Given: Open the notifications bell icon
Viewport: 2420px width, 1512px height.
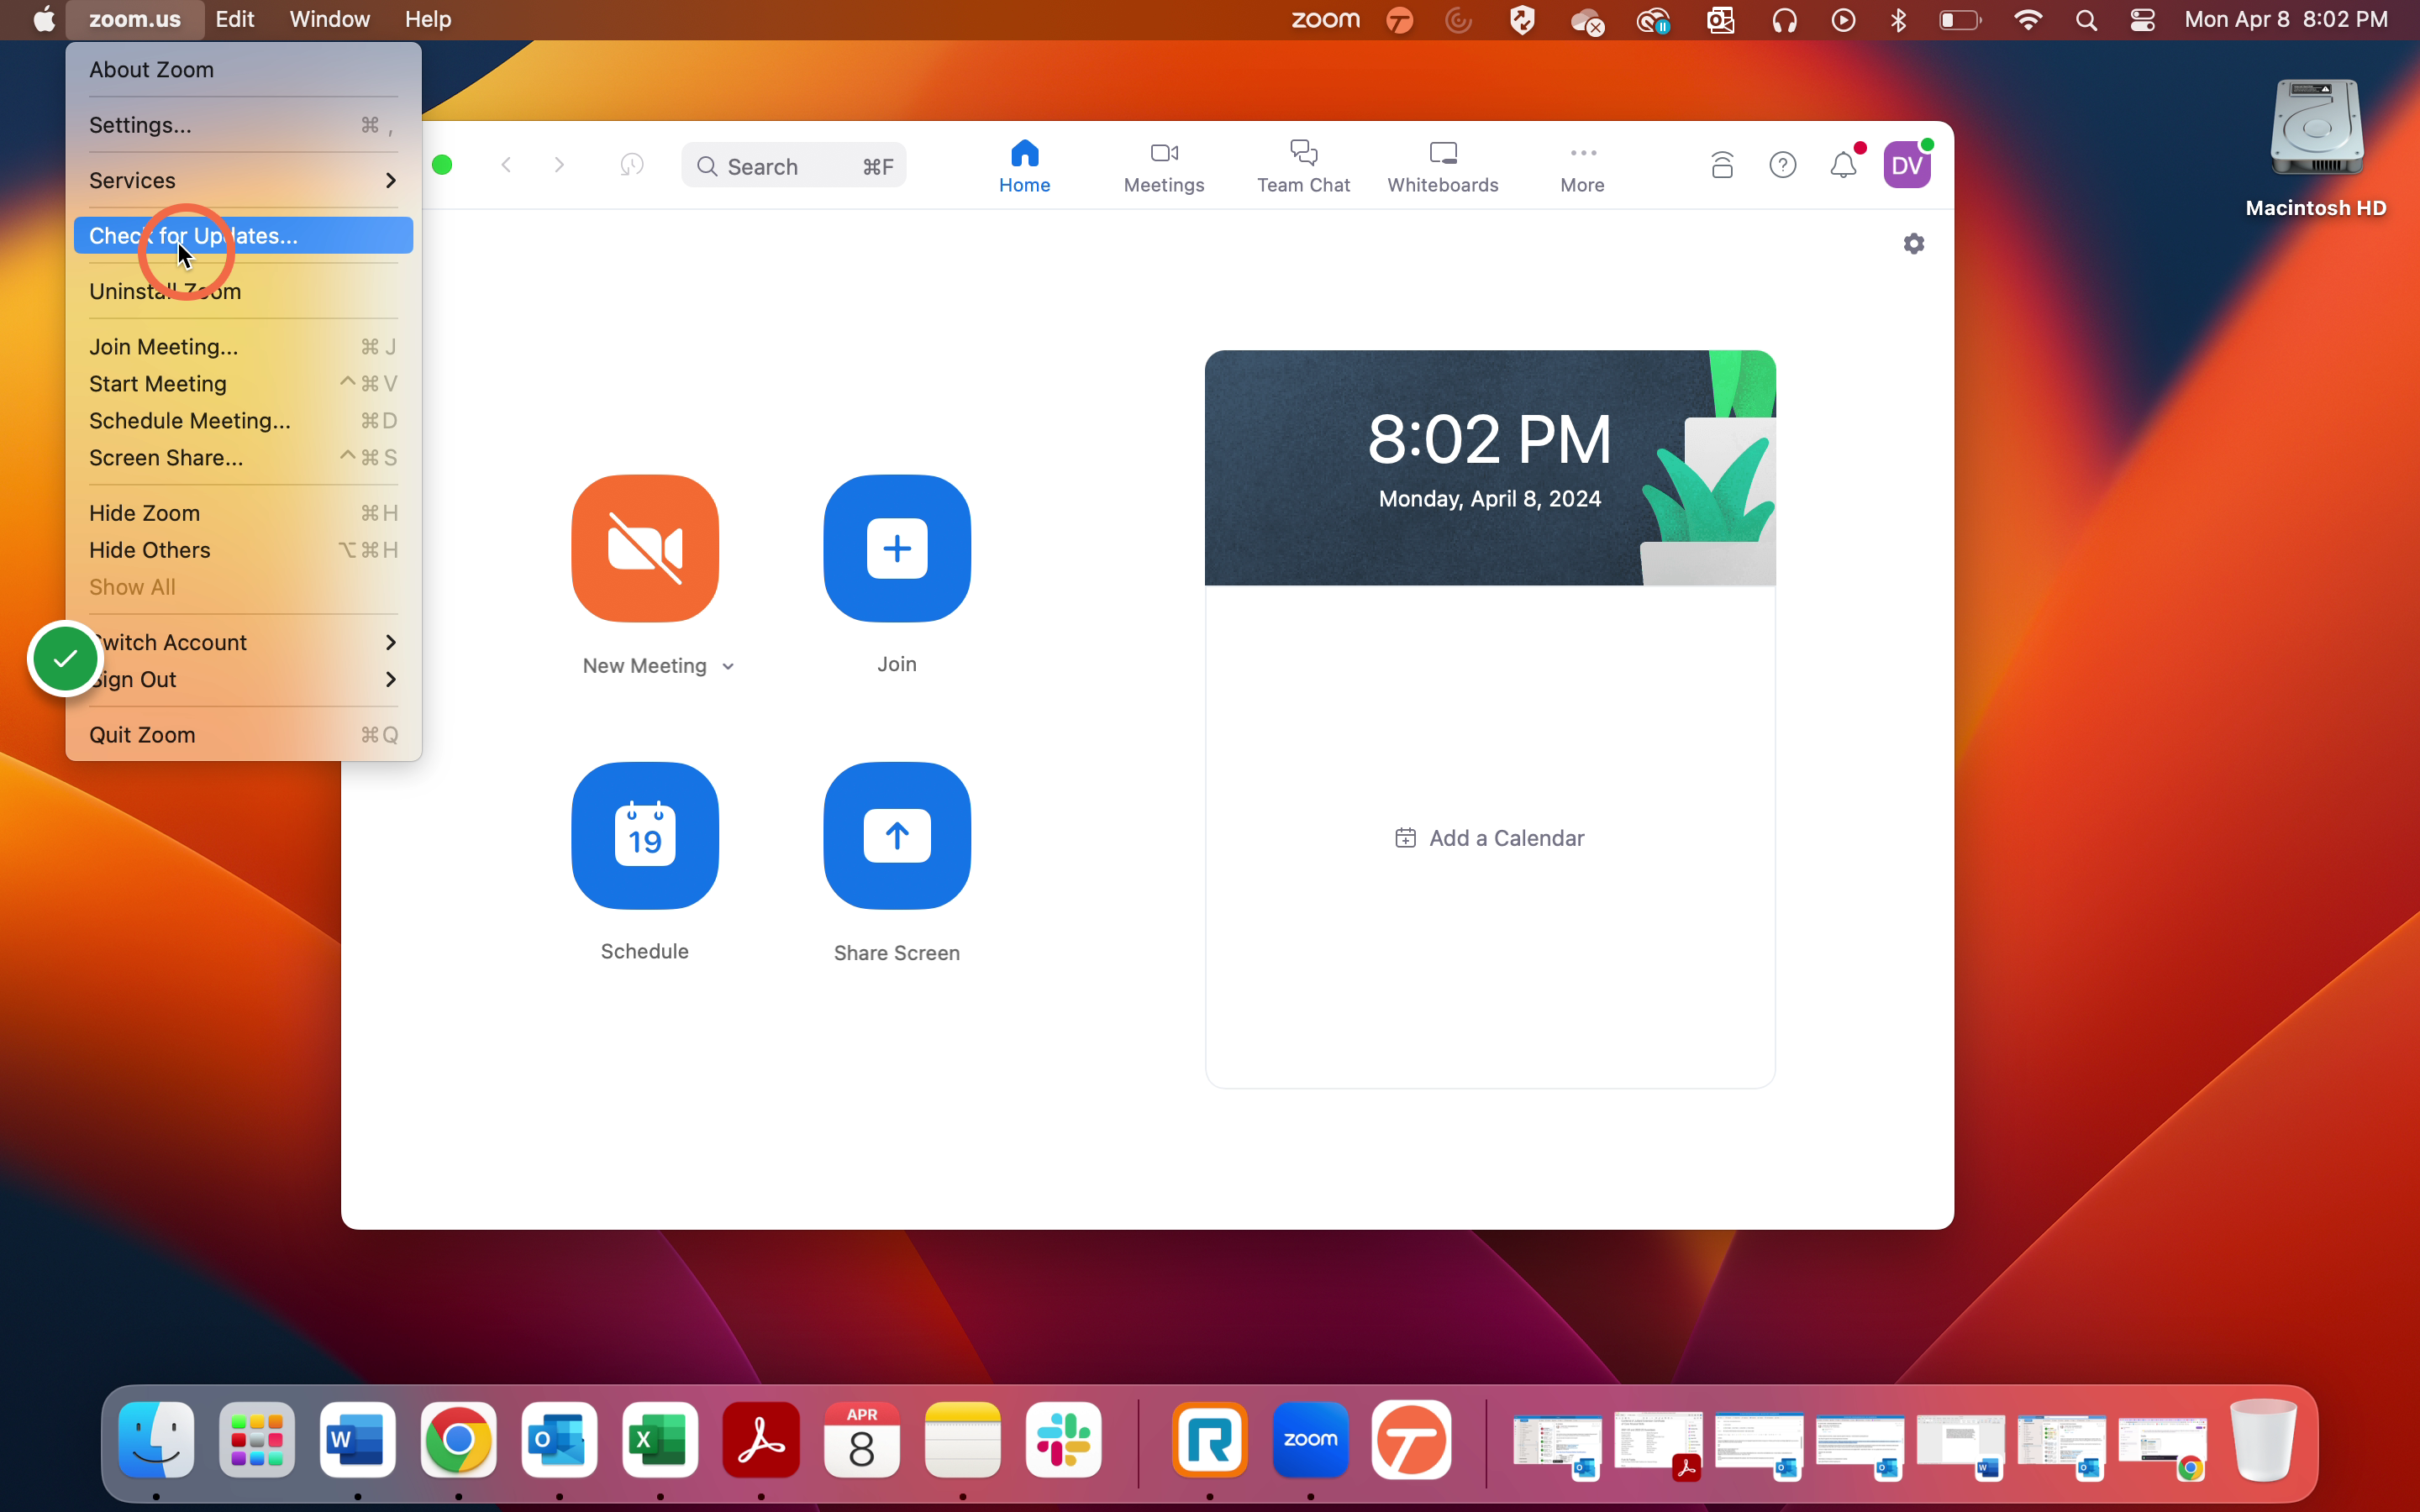Looking at the screenshot, I should [1844, 165].
